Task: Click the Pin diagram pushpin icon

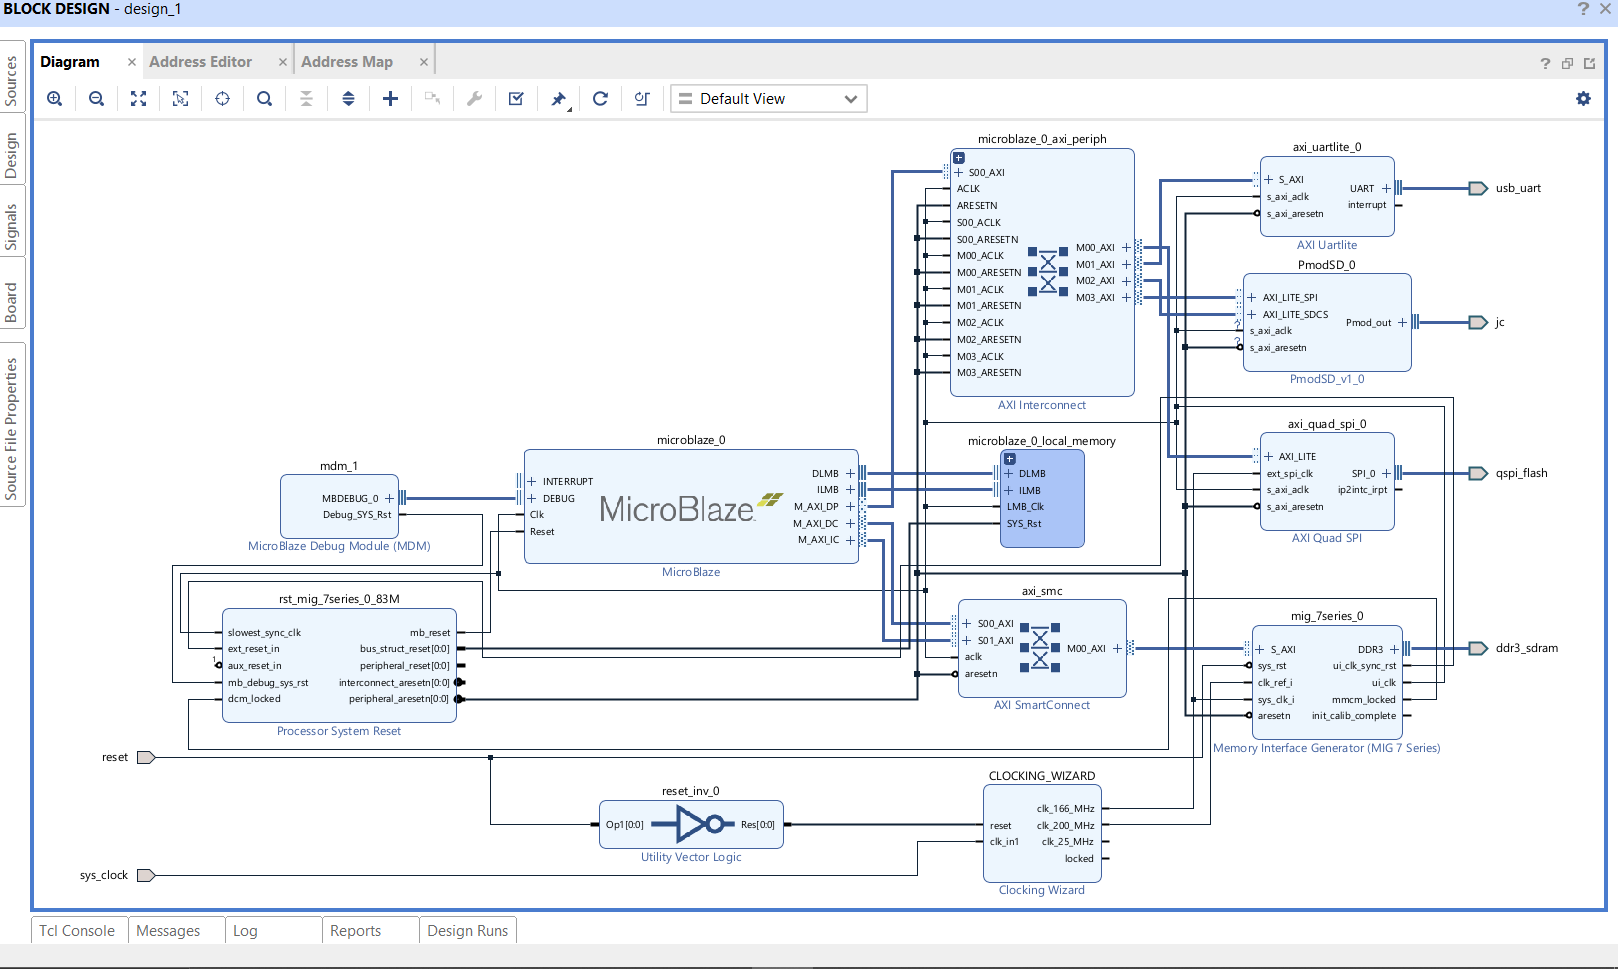Action: [559, 99]
